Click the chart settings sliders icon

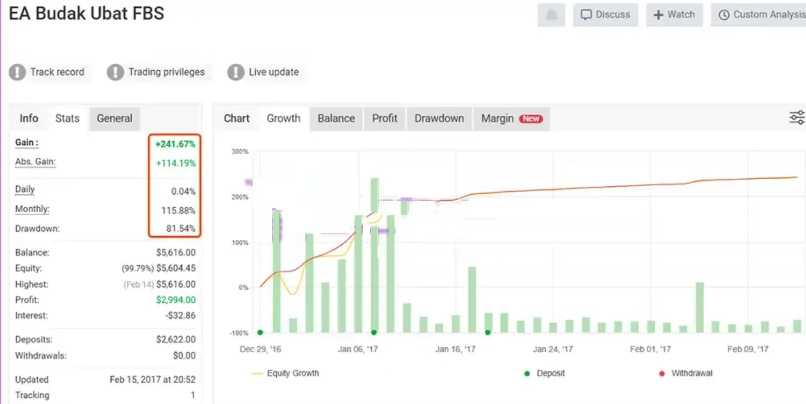coord(796,118)
